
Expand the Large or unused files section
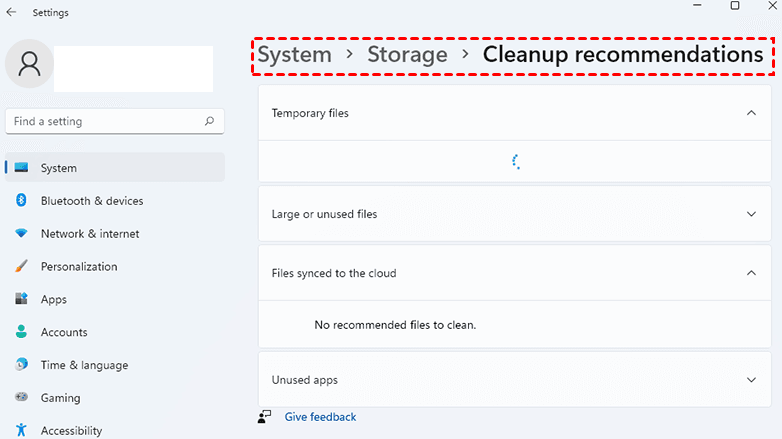(752, 214)
